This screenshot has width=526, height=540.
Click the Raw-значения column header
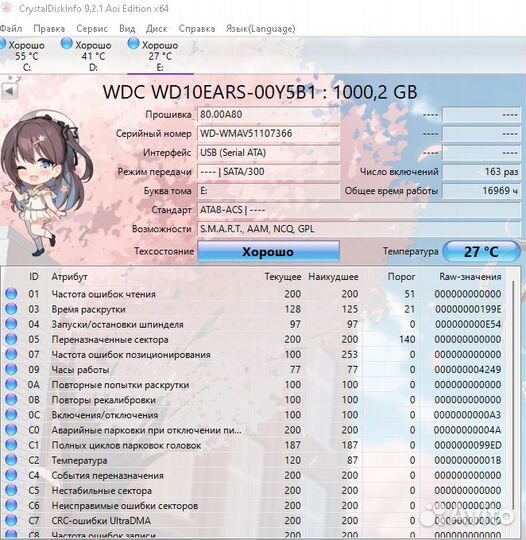[470, 277]
